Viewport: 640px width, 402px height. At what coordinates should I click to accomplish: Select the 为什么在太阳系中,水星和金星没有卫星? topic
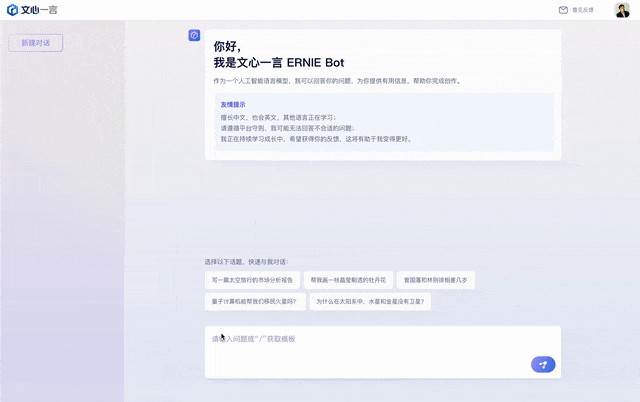pyautogui.click(x=370, y=302)
